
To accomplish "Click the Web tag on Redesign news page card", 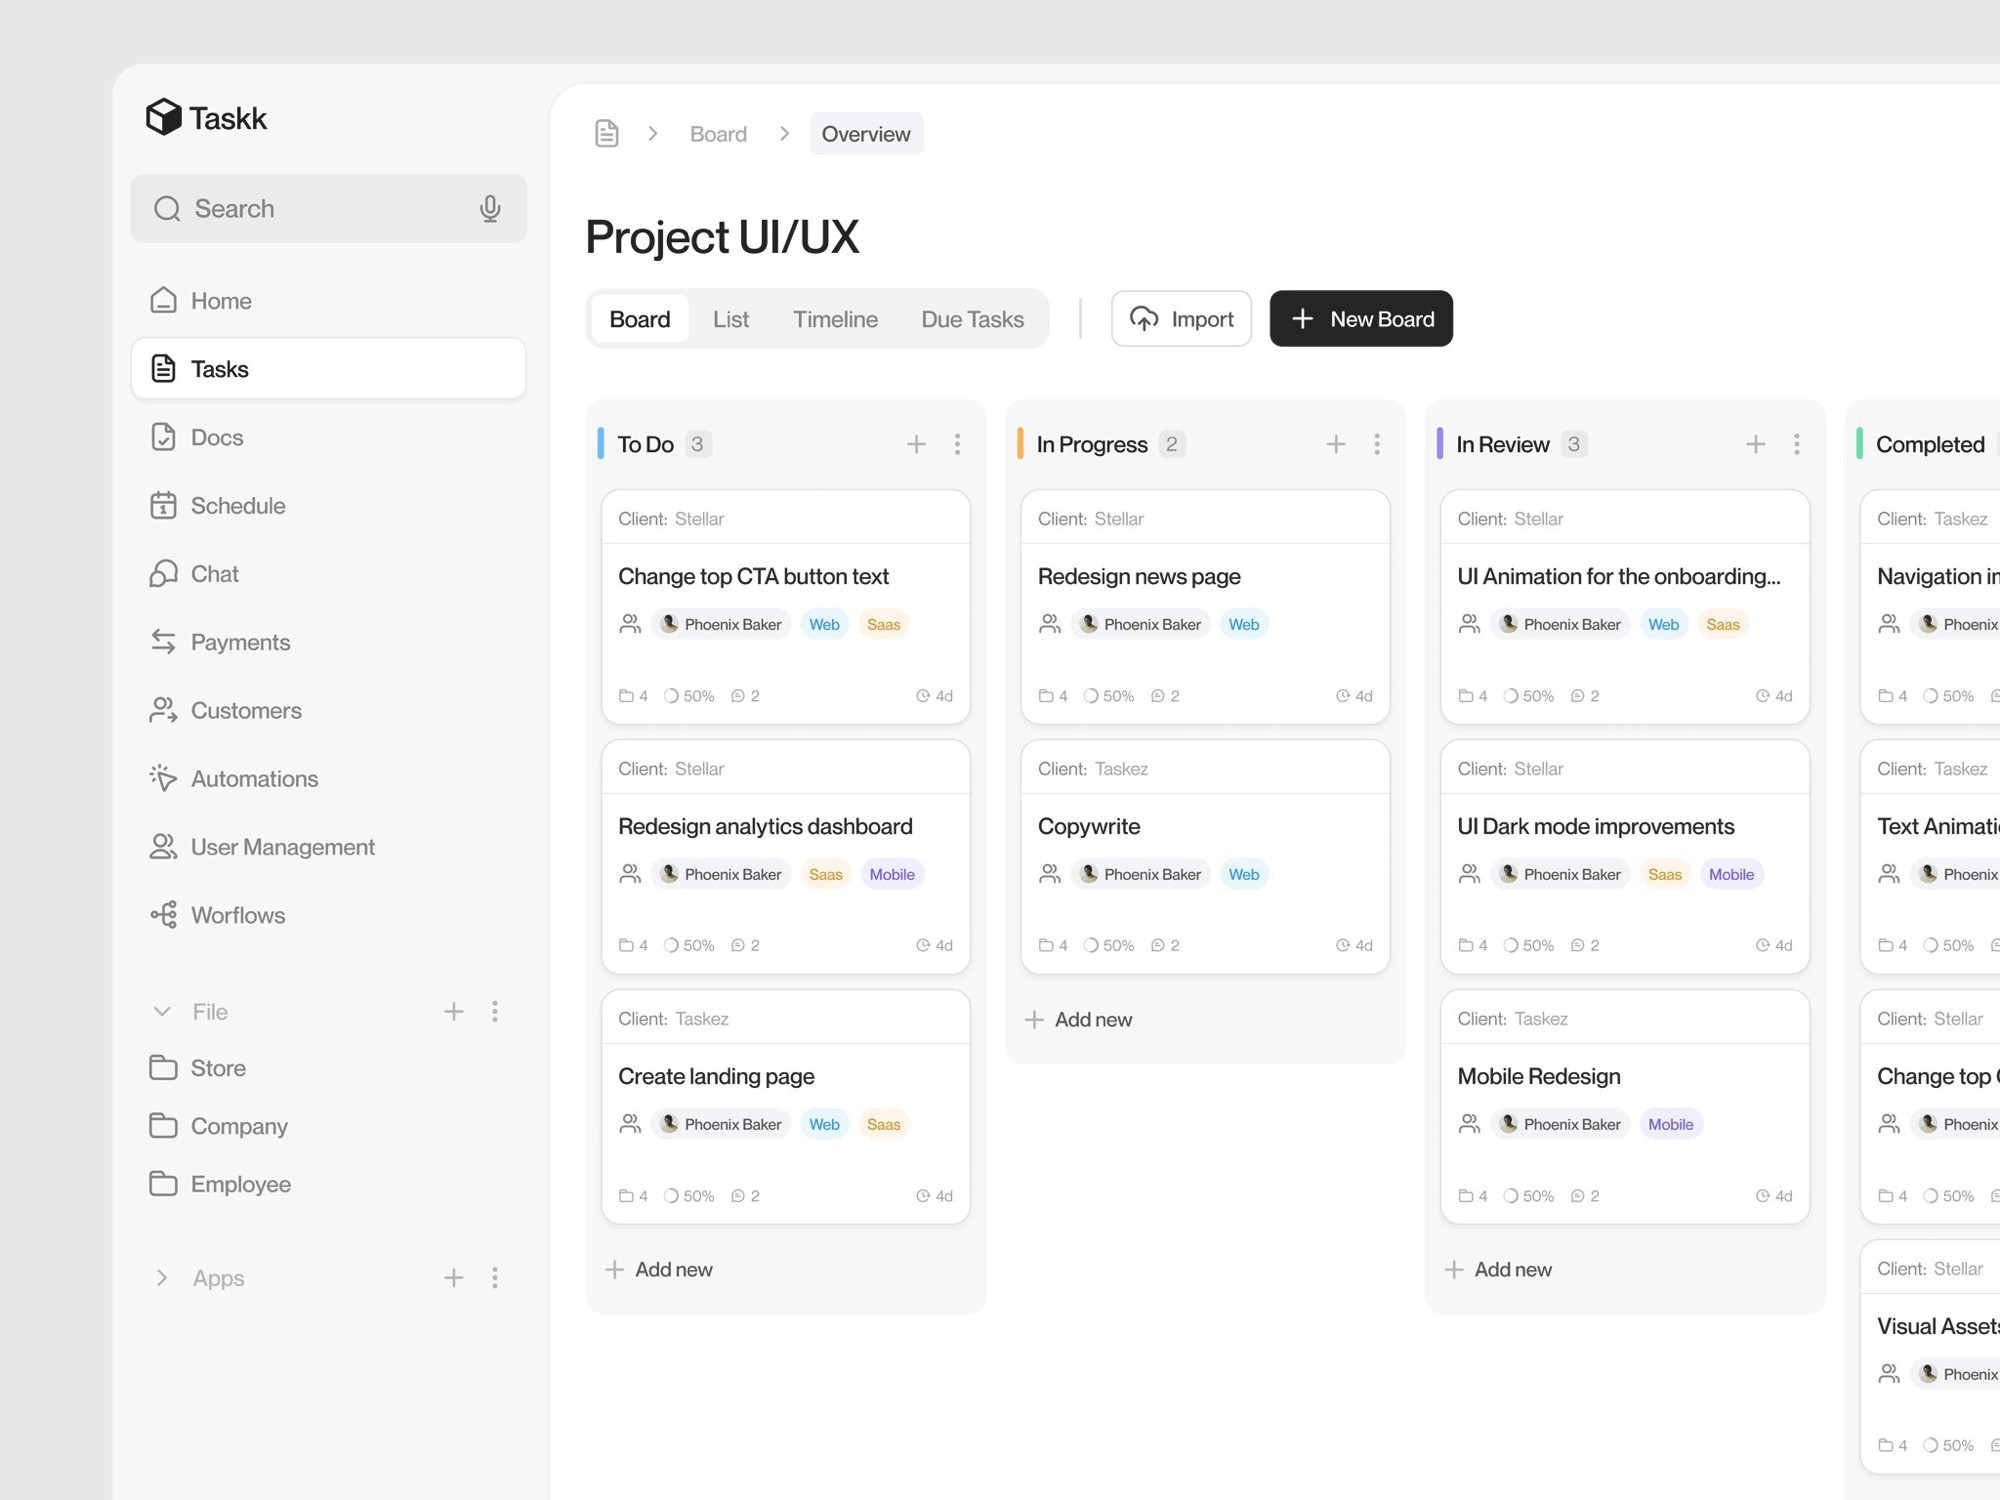I will pyautogui.click(x=1243, y=624).
